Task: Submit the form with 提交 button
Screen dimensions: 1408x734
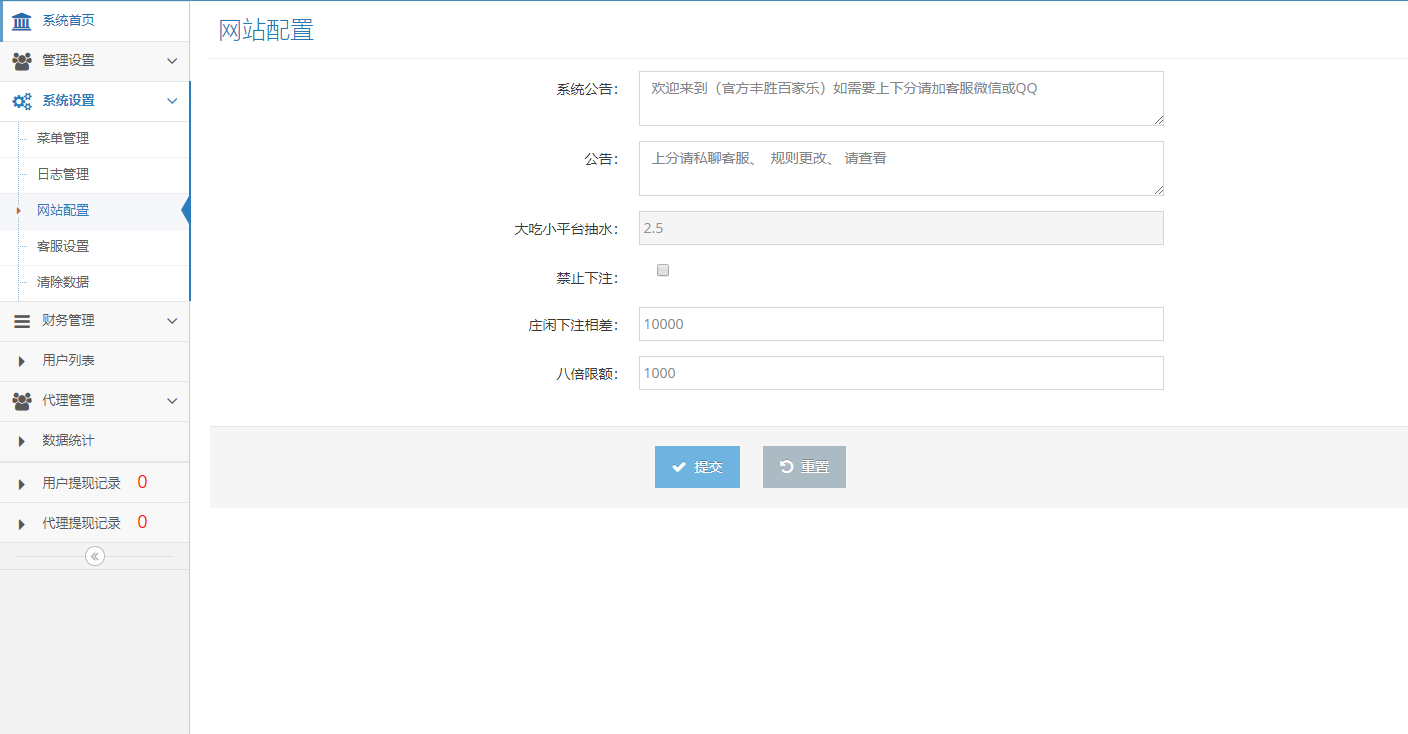Action: [x=697, y=467]
